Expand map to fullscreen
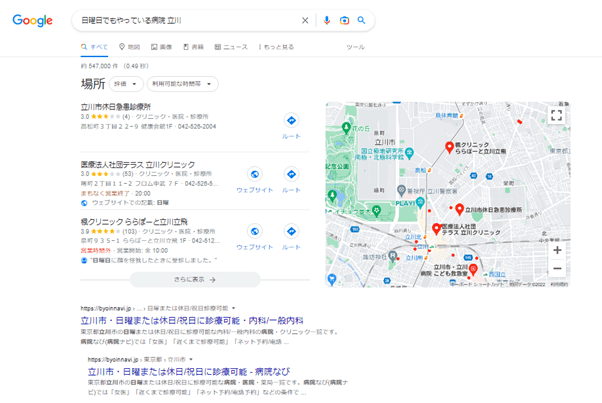This screenshot has height=403, width=602. click(556, 115)
